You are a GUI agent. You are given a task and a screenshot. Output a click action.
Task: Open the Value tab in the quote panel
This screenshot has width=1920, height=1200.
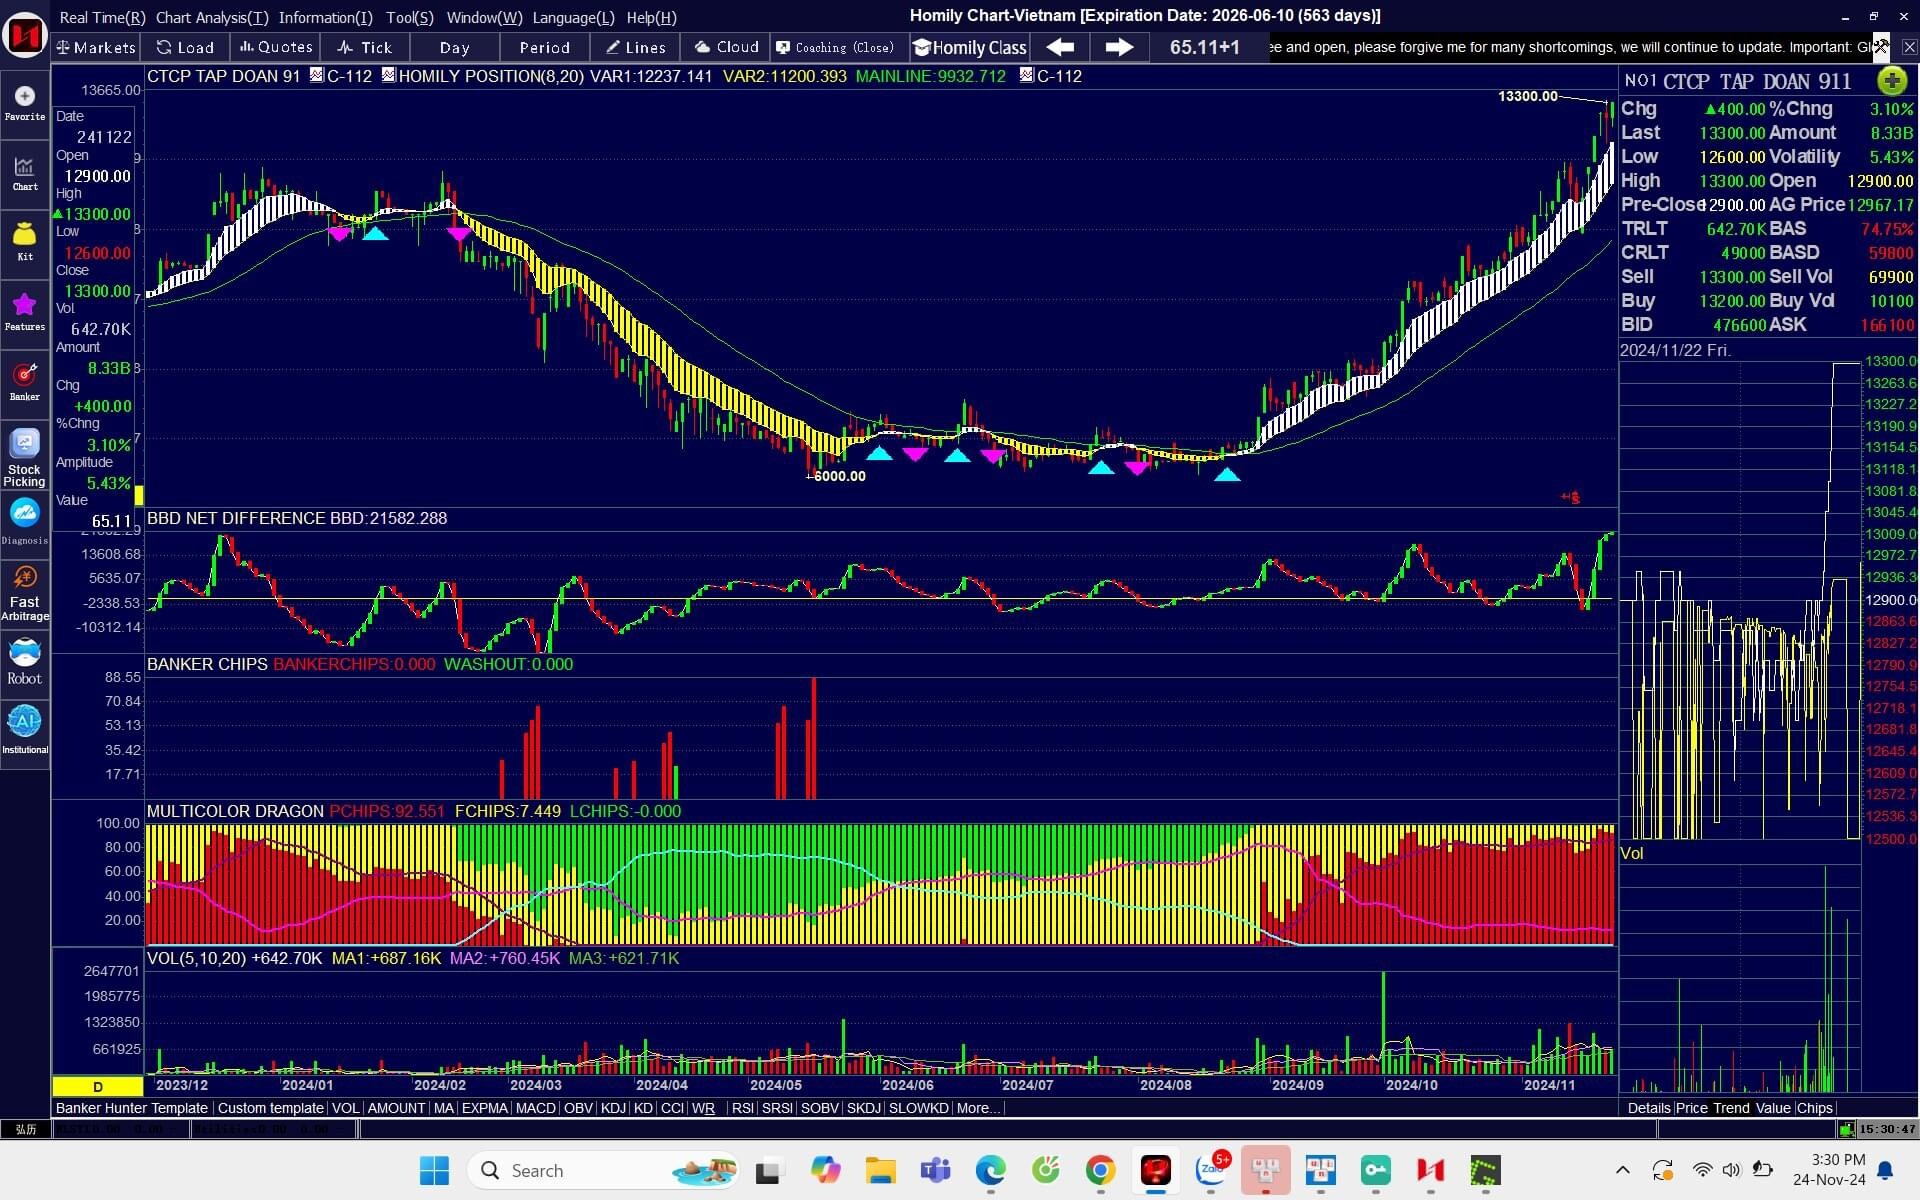coord(1773,1108)
